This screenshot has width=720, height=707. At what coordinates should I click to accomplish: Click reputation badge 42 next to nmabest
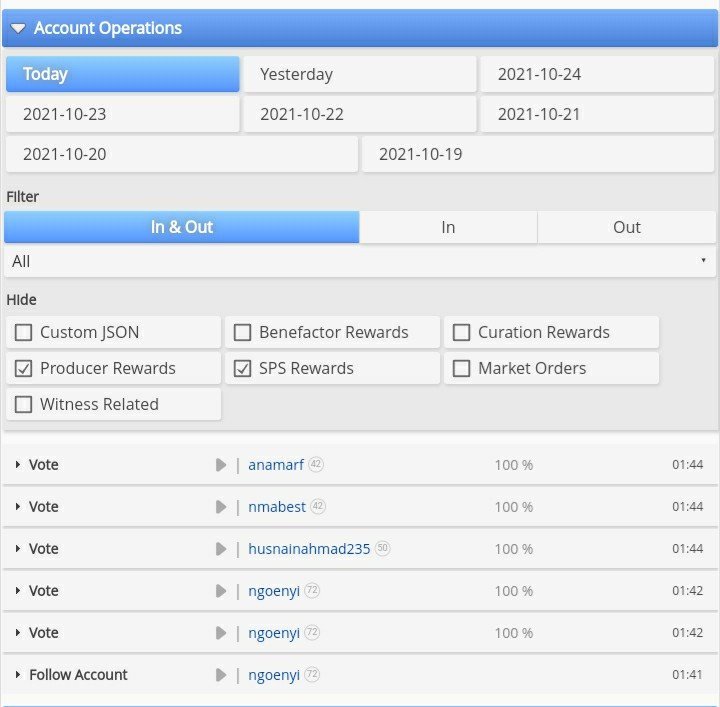pyautogui.click(x=318, y=506)
